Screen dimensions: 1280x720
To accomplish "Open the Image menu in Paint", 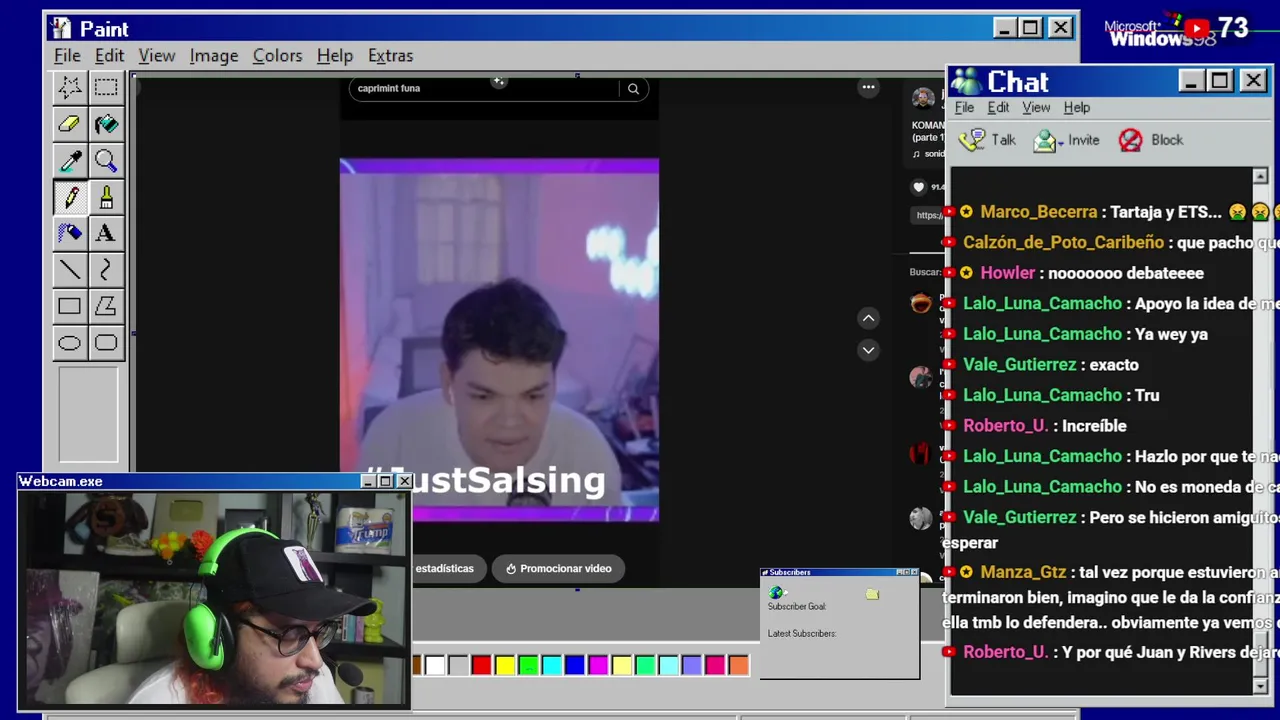I will [x=214, y=55].
